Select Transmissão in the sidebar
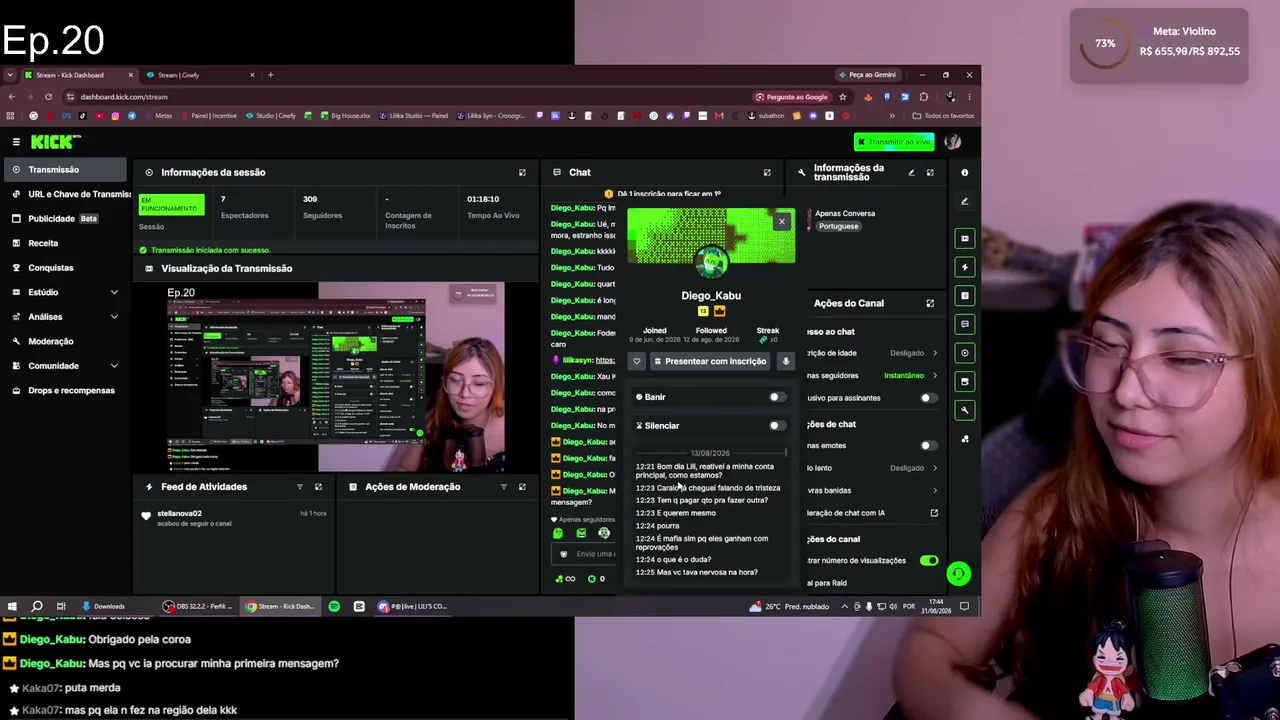The image size is (1280, 720). click(64, 170)
